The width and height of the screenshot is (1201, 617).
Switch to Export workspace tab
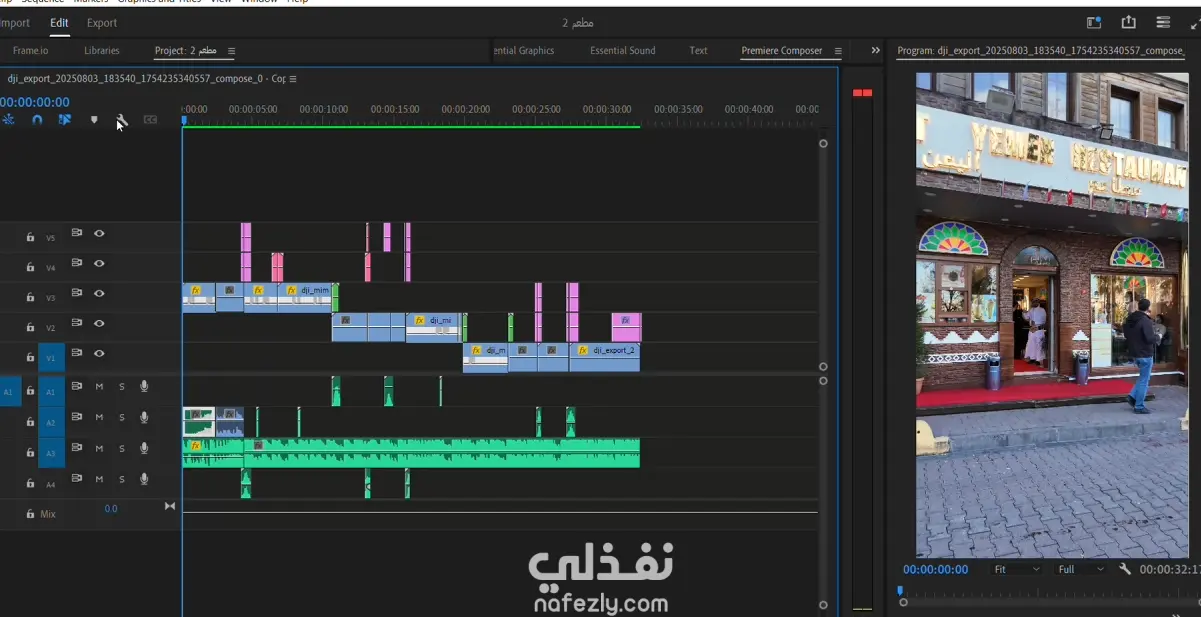(102, 23)
